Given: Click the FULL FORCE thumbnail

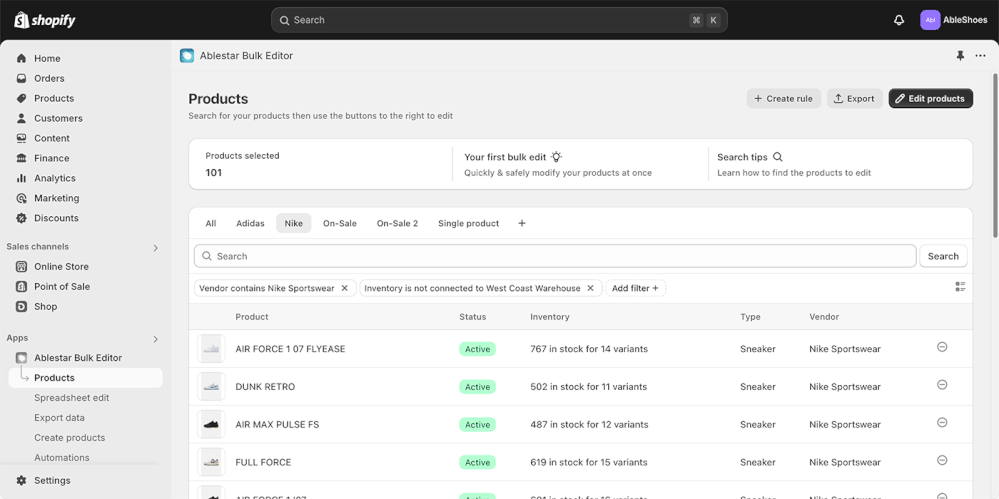Looking at the screenshot, I should (211, 462).
